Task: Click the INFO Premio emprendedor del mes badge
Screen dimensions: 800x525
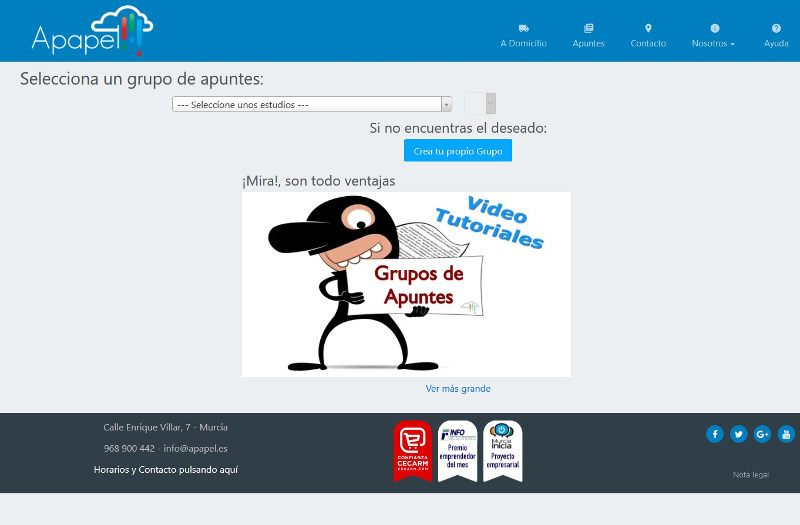Action: [x=457, y=450]
